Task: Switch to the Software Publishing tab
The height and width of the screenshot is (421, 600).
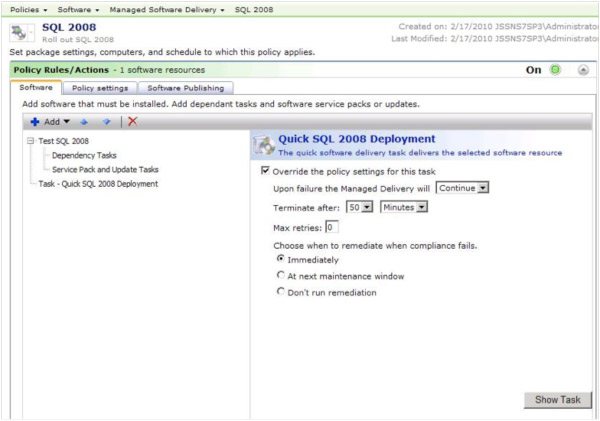Action: point(186,88)
